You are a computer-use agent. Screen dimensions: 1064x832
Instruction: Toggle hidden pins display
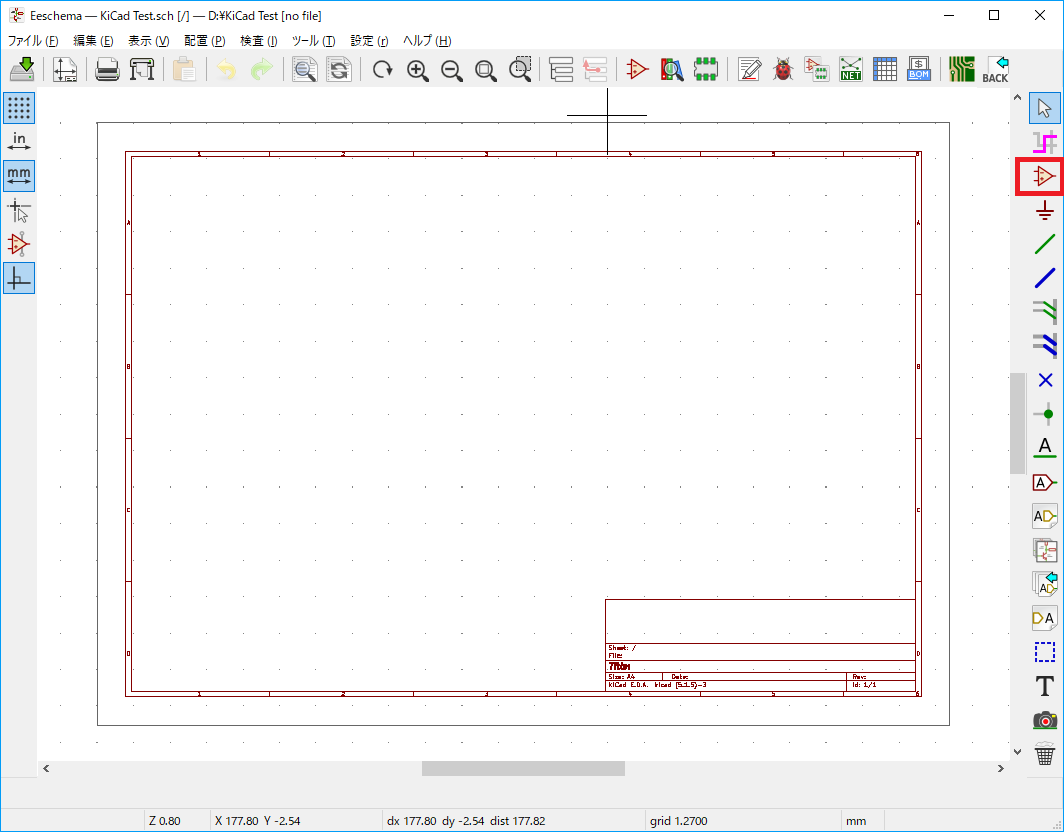(x=19, y=244)
